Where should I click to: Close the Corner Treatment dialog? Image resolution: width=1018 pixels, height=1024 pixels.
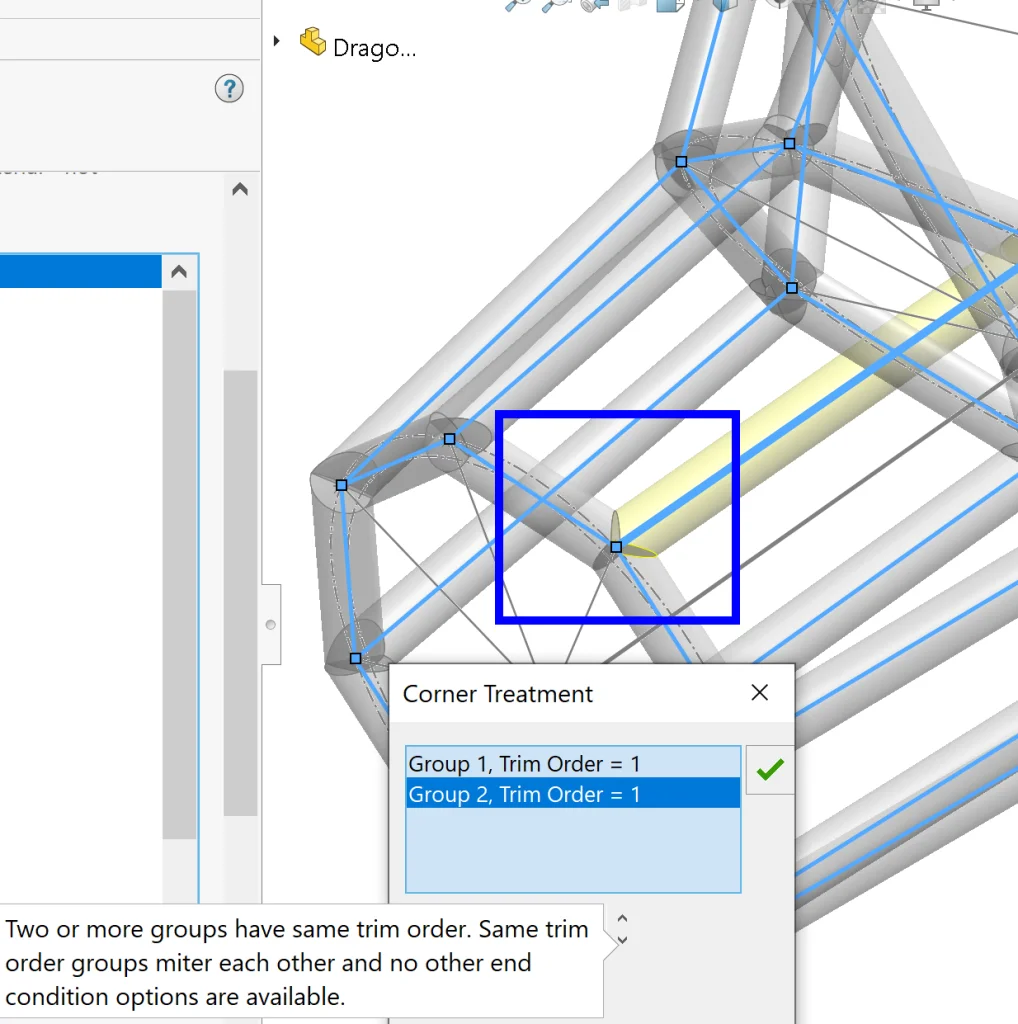760,693
